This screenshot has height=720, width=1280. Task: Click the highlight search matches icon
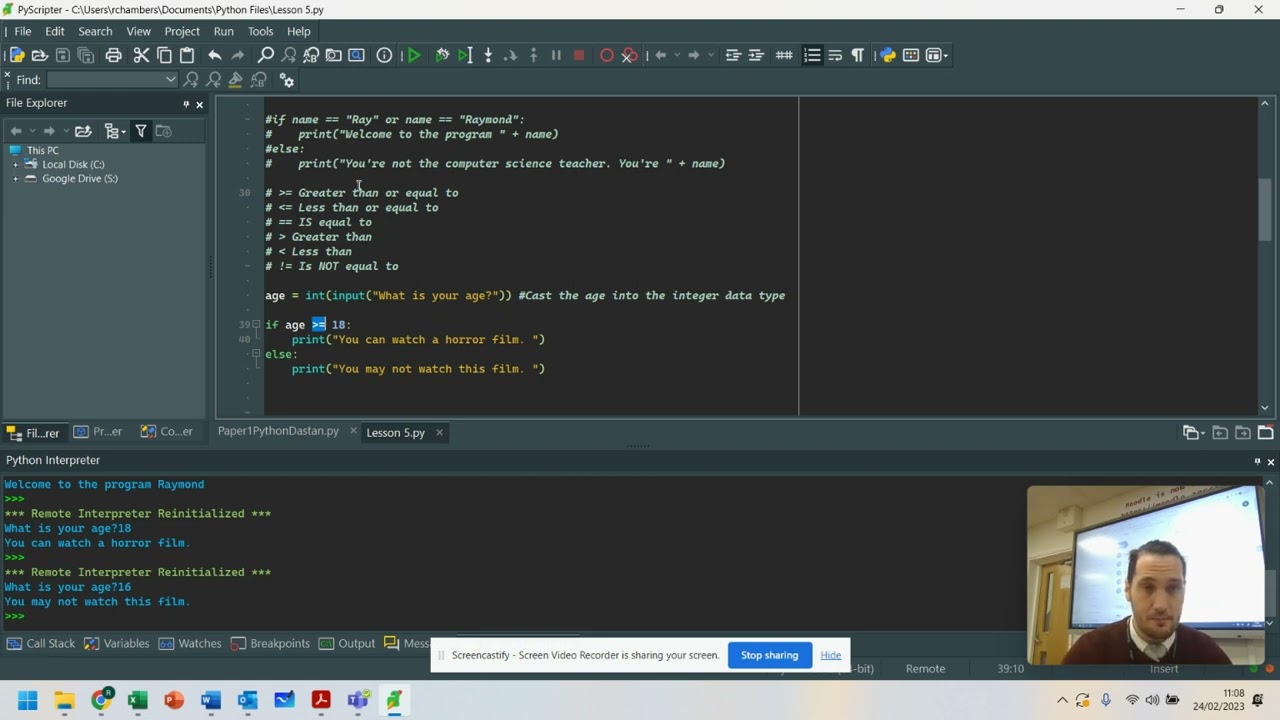236,80
